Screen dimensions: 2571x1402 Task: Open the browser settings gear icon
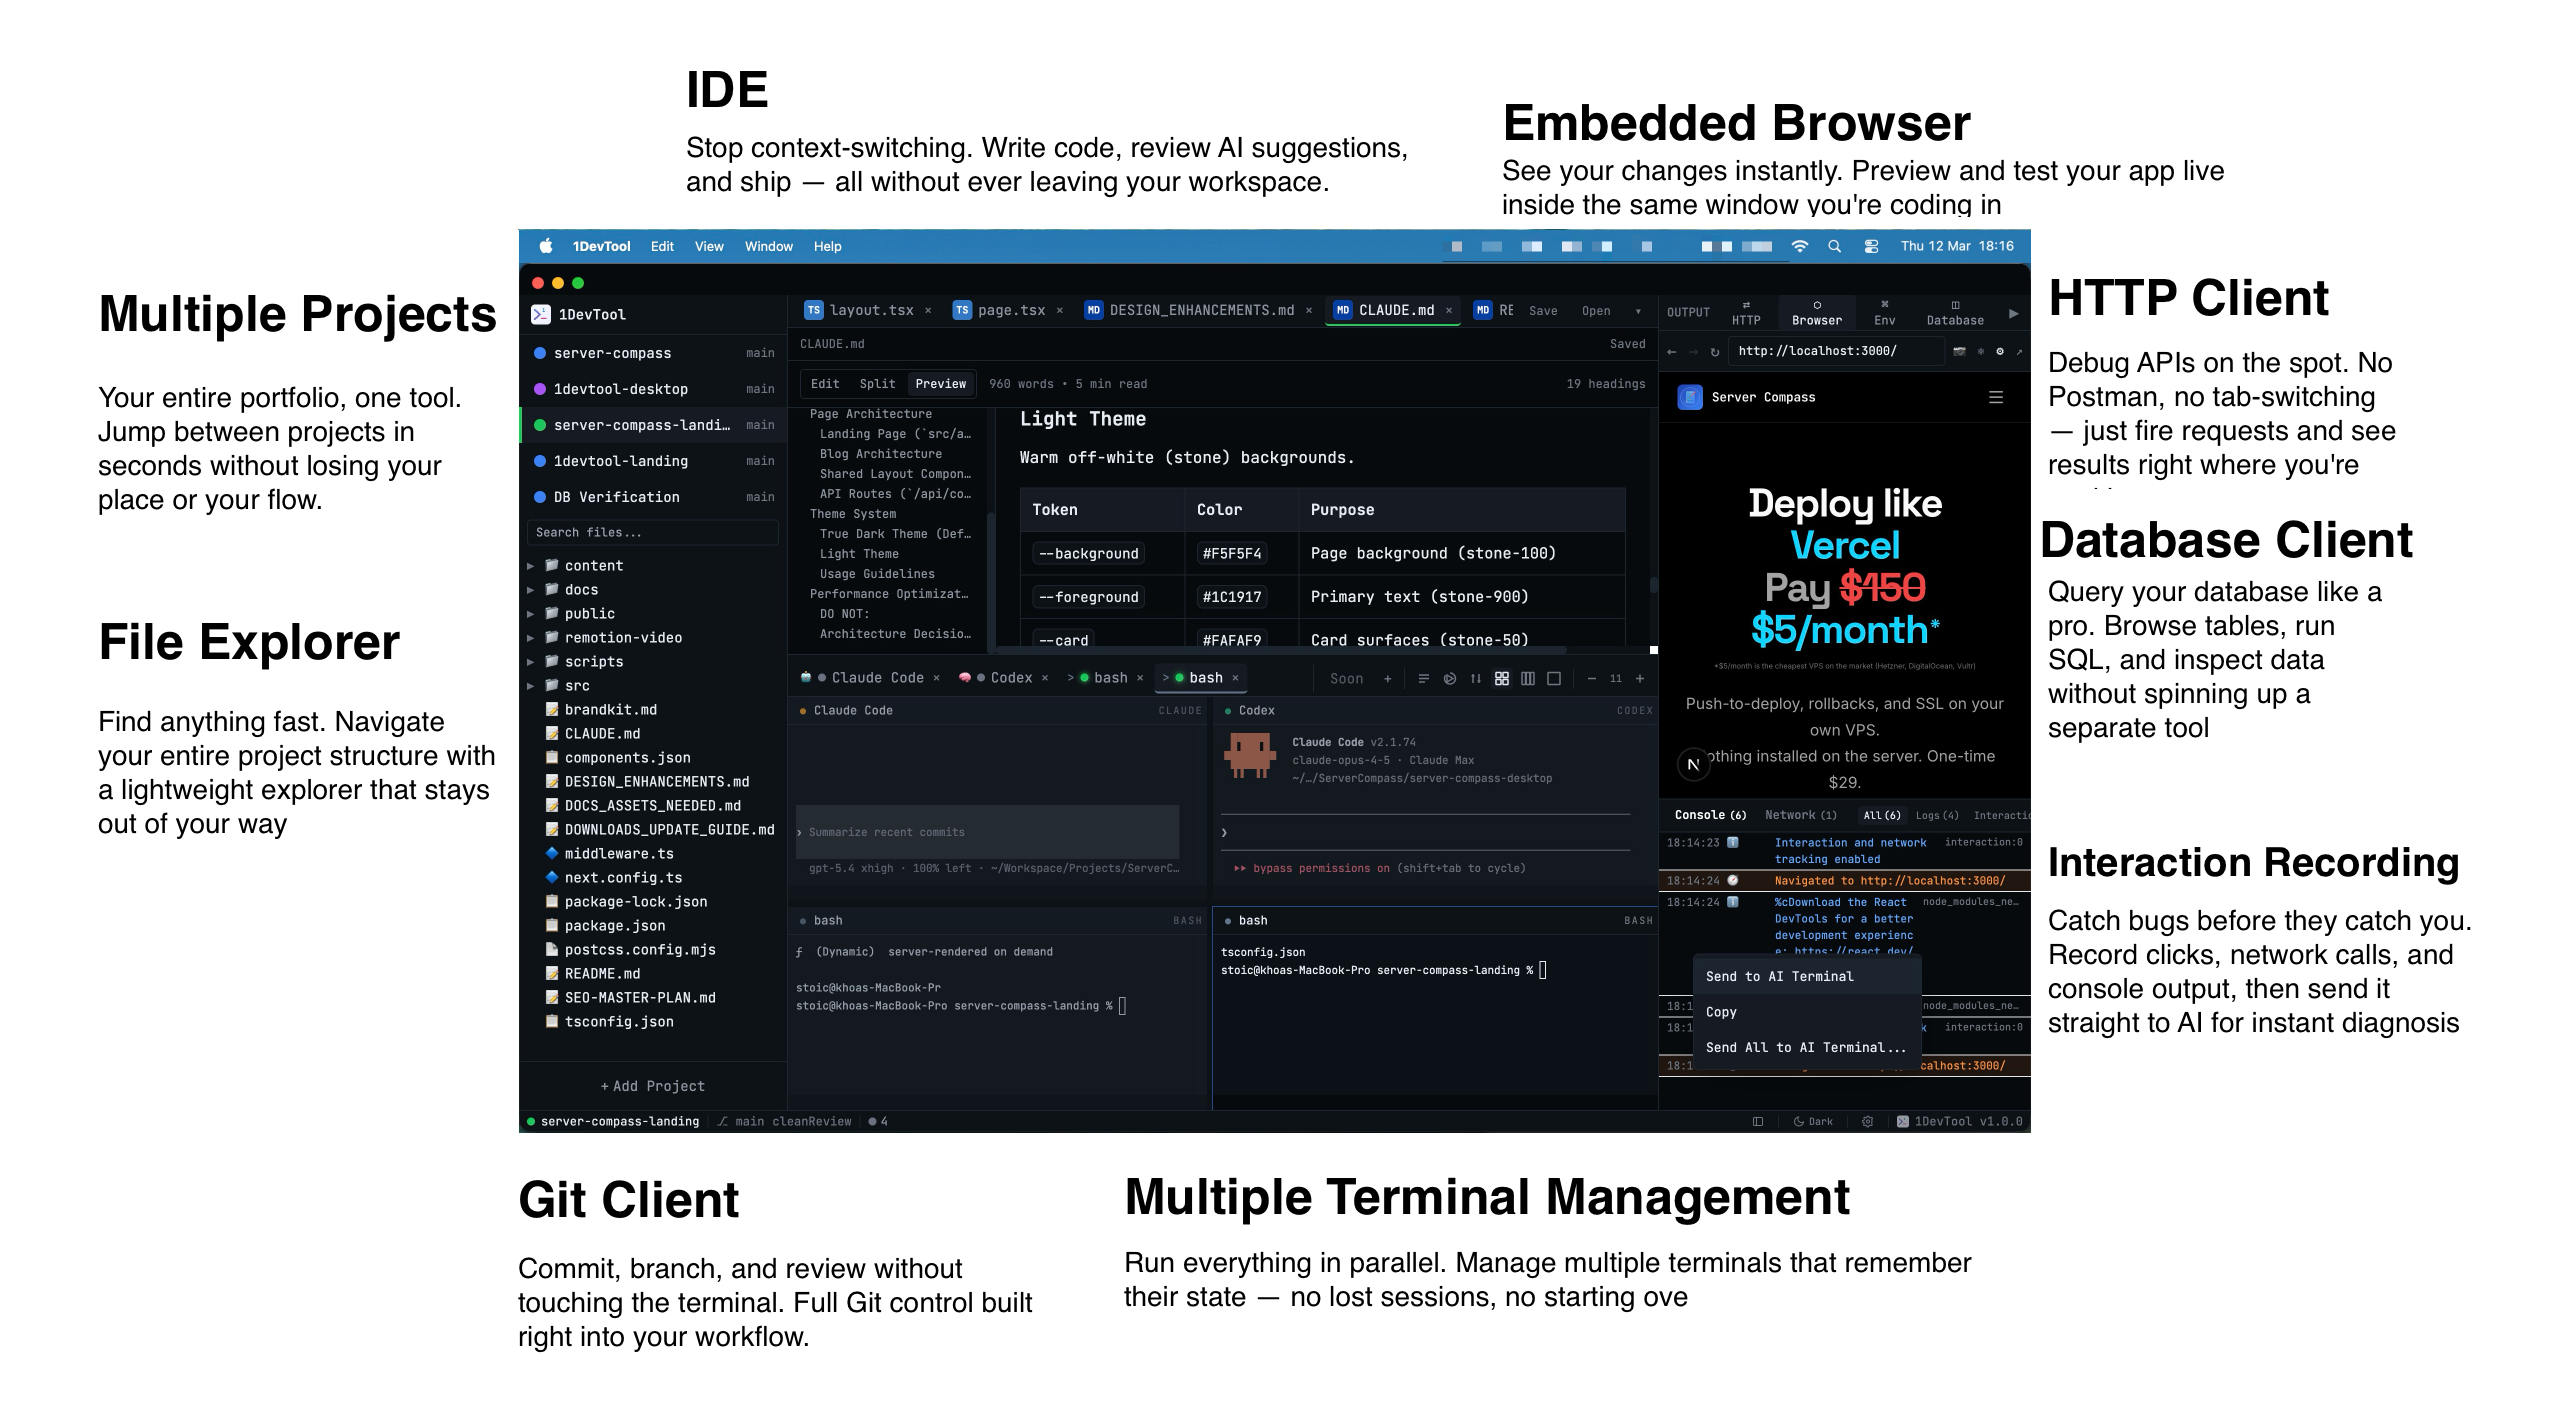(1998, 350)
